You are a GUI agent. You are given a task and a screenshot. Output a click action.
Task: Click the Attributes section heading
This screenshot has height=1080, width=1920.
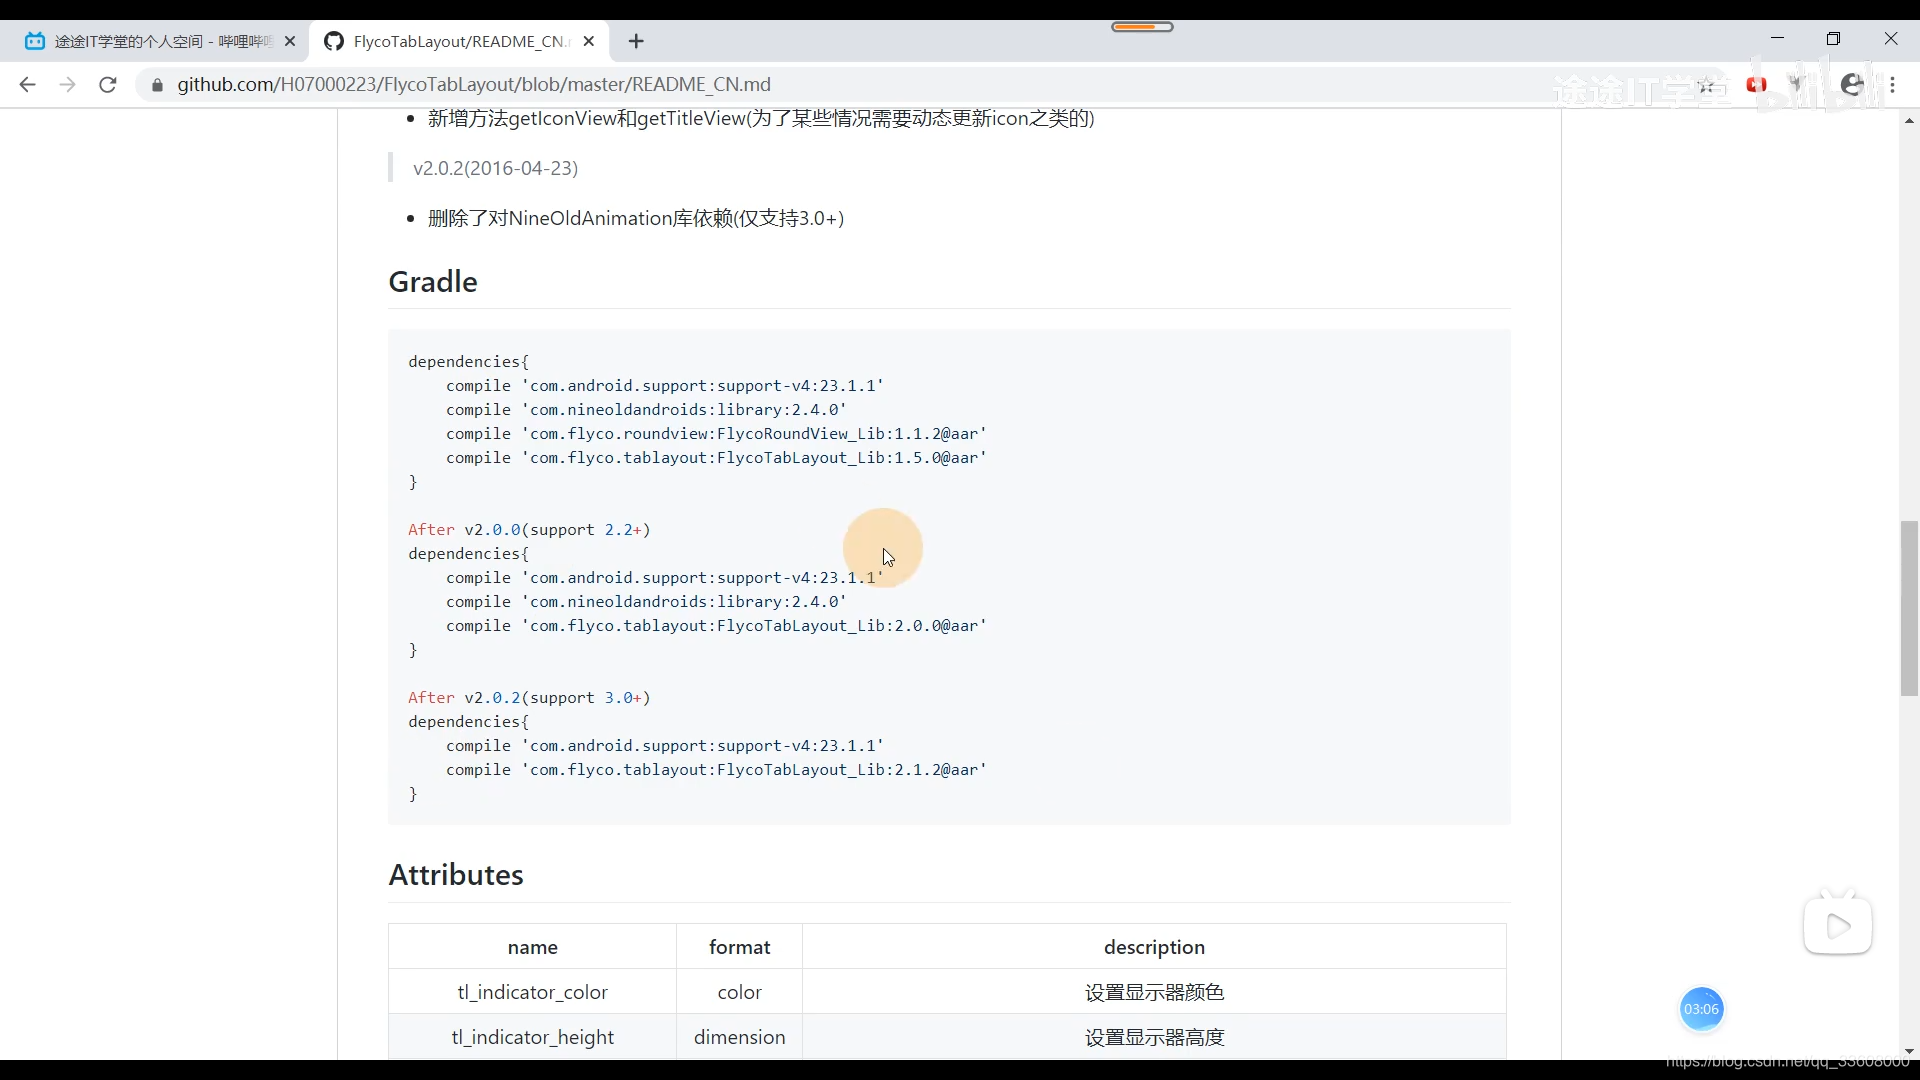456,875
